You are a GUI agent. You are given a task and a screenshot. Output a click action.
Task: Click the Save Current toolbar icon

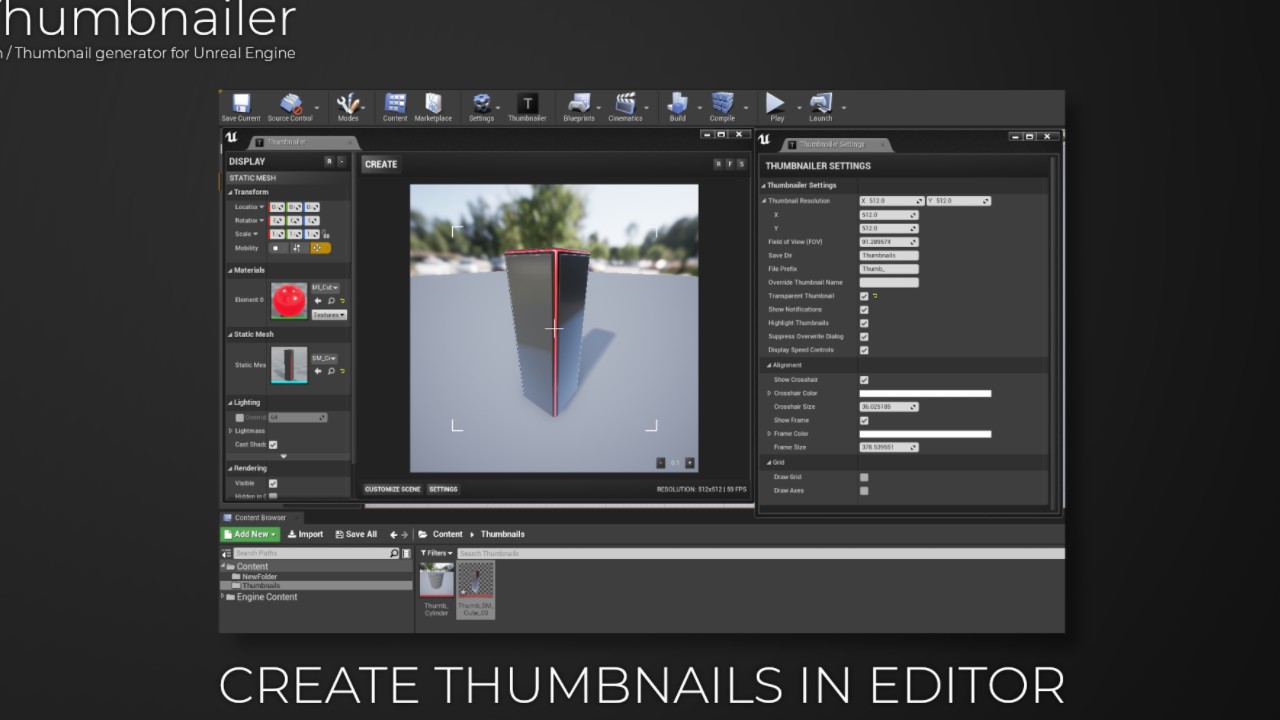[240, 105]
